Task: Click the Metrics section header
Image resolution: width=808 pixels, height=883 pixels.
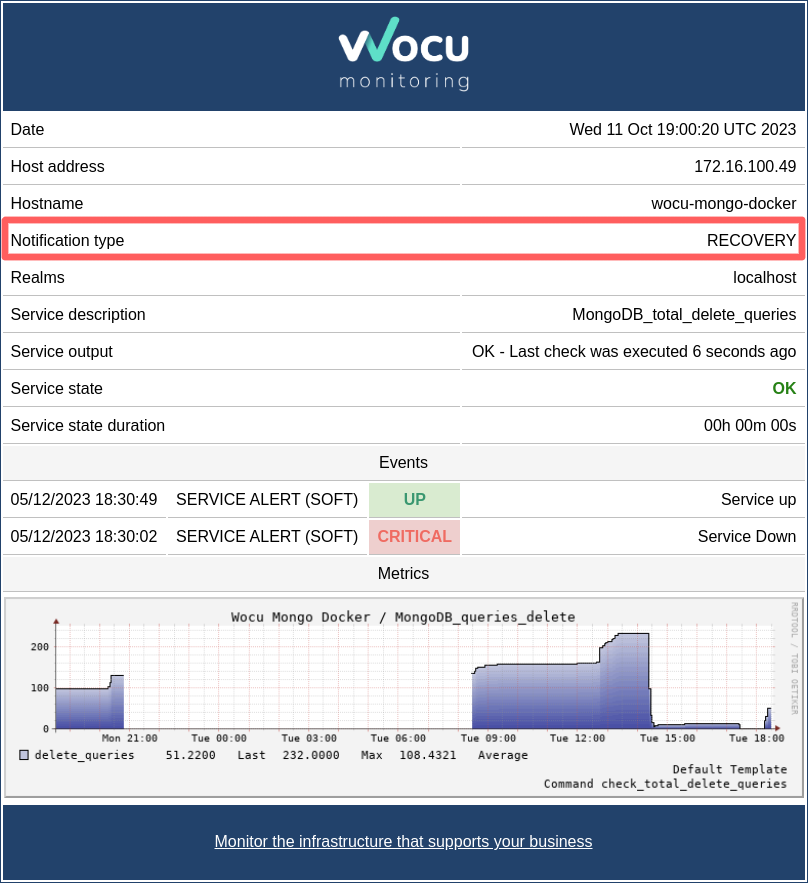Action: pyautogui.click(x=403, y=573)
